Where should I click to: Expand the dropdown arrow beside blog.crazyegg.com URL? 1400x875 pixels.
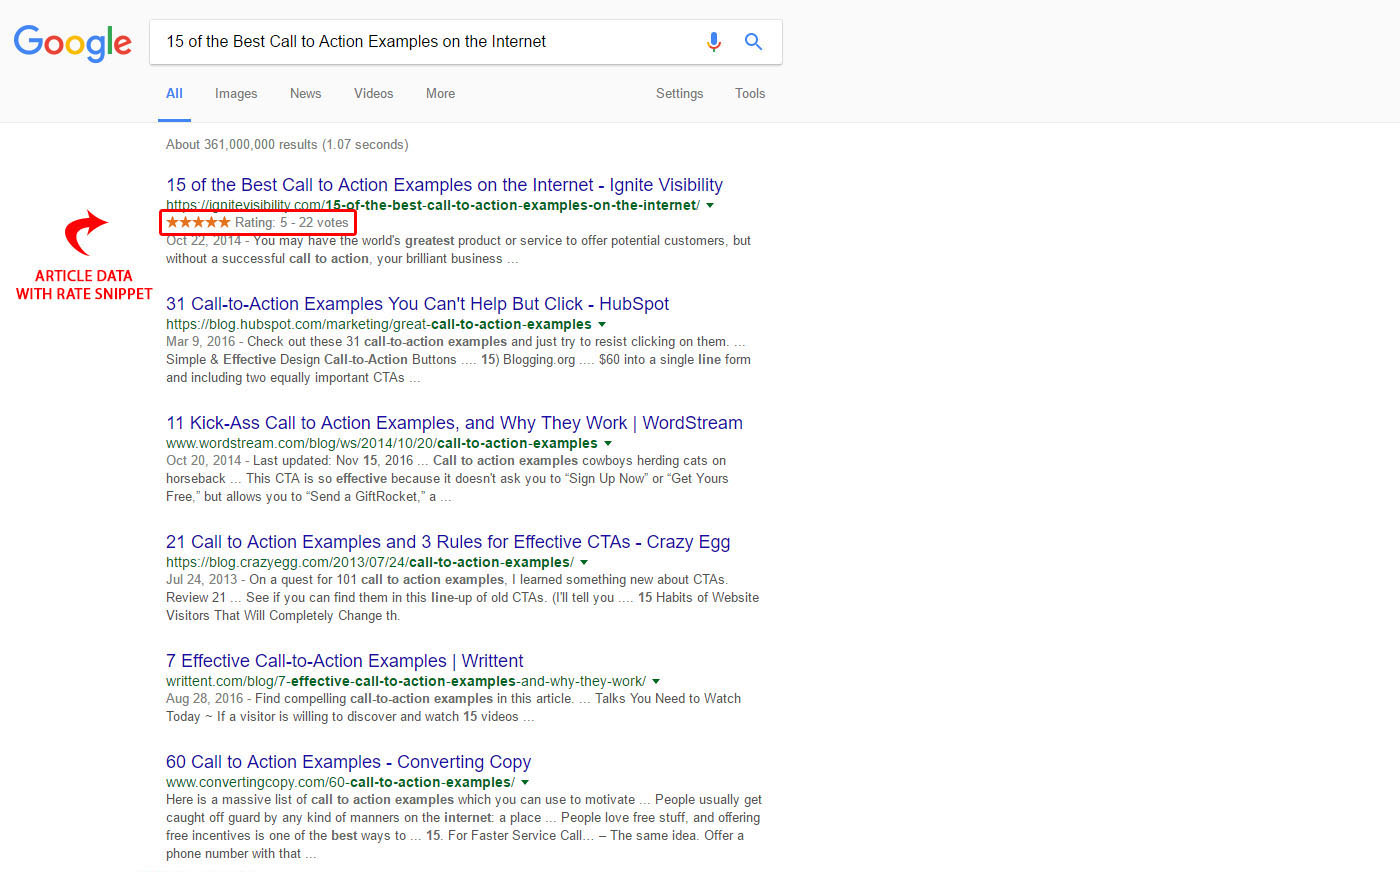point(584,562)
